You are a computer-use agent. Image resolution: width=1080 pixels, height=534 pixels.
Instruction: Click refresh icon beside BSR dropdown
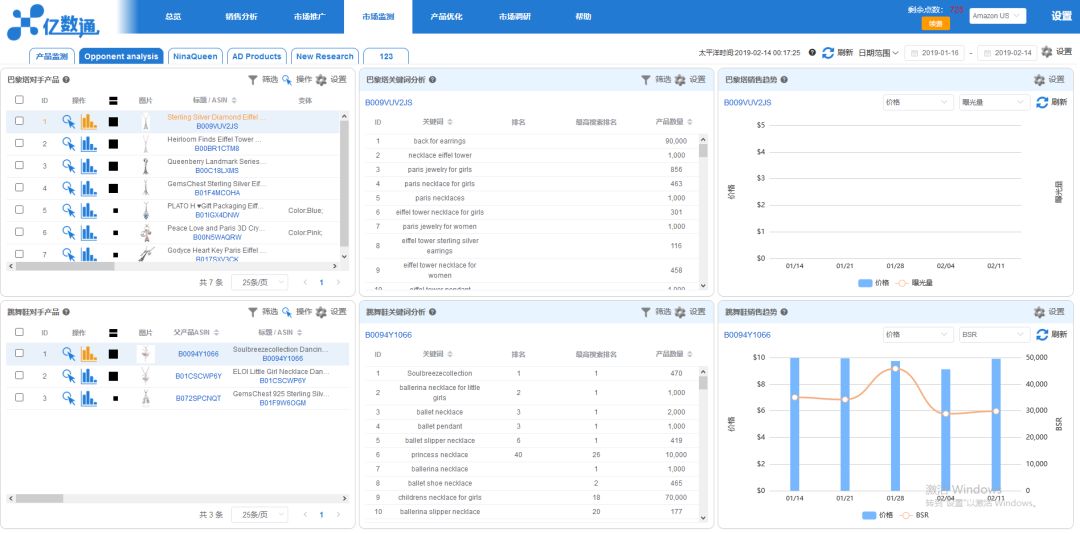click(x=1042, y=335)
